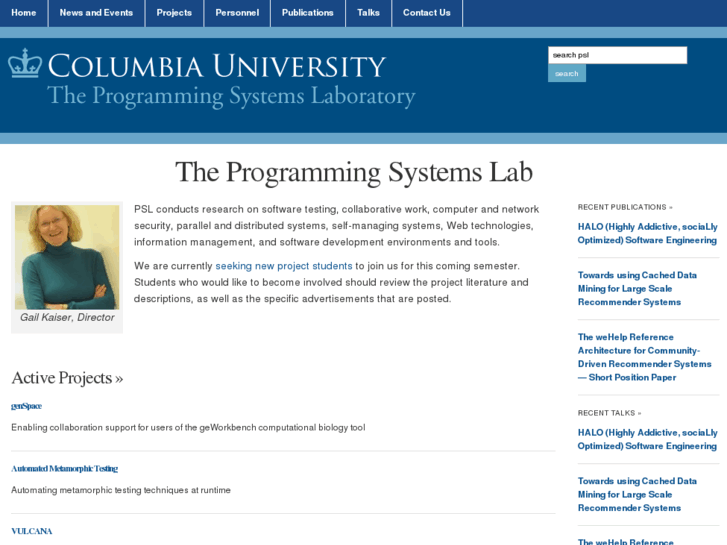
Task: Click The Programming Systems Laboratory subtitle
Action: 231,96
